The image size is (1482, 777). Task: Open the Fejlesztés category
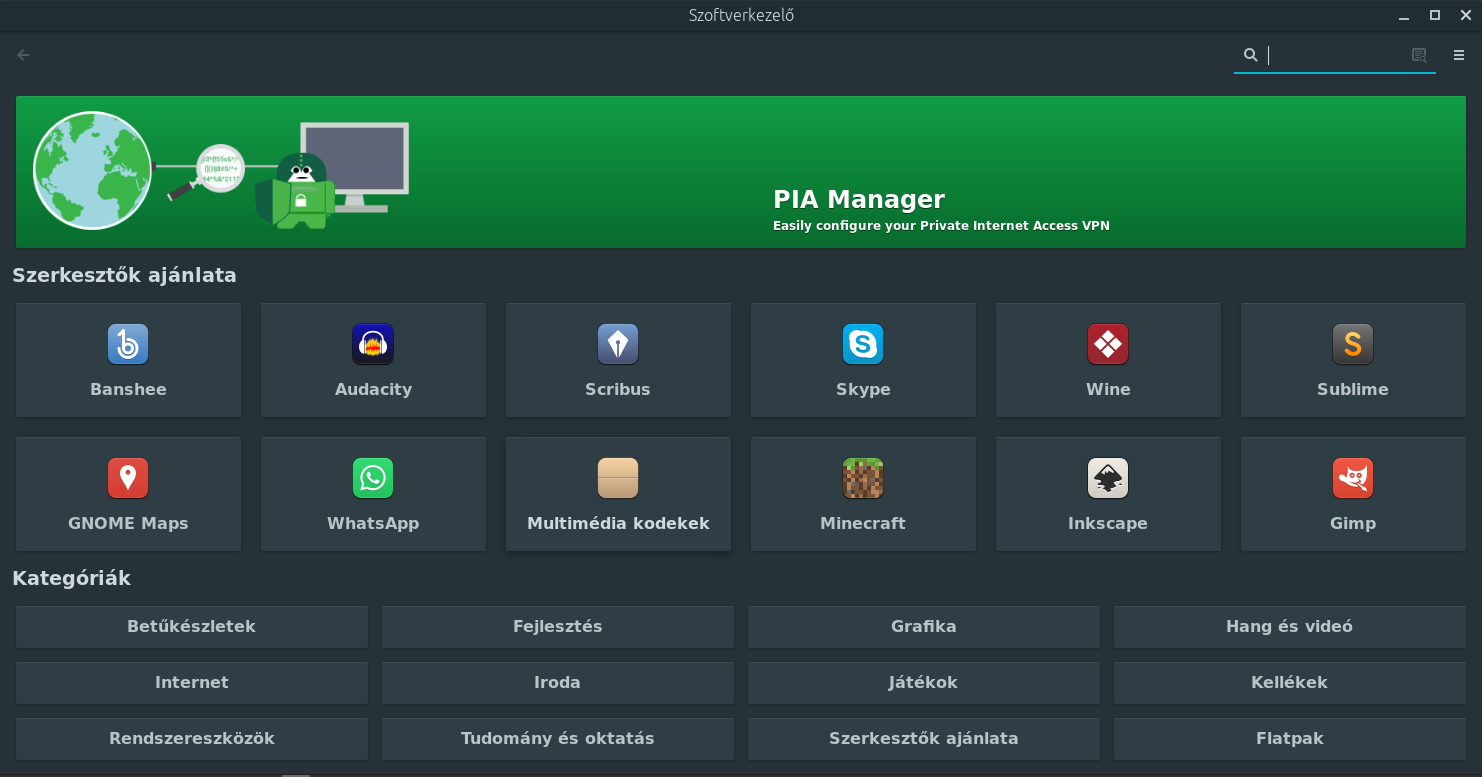pyautogui.click(x=558, y=626)
